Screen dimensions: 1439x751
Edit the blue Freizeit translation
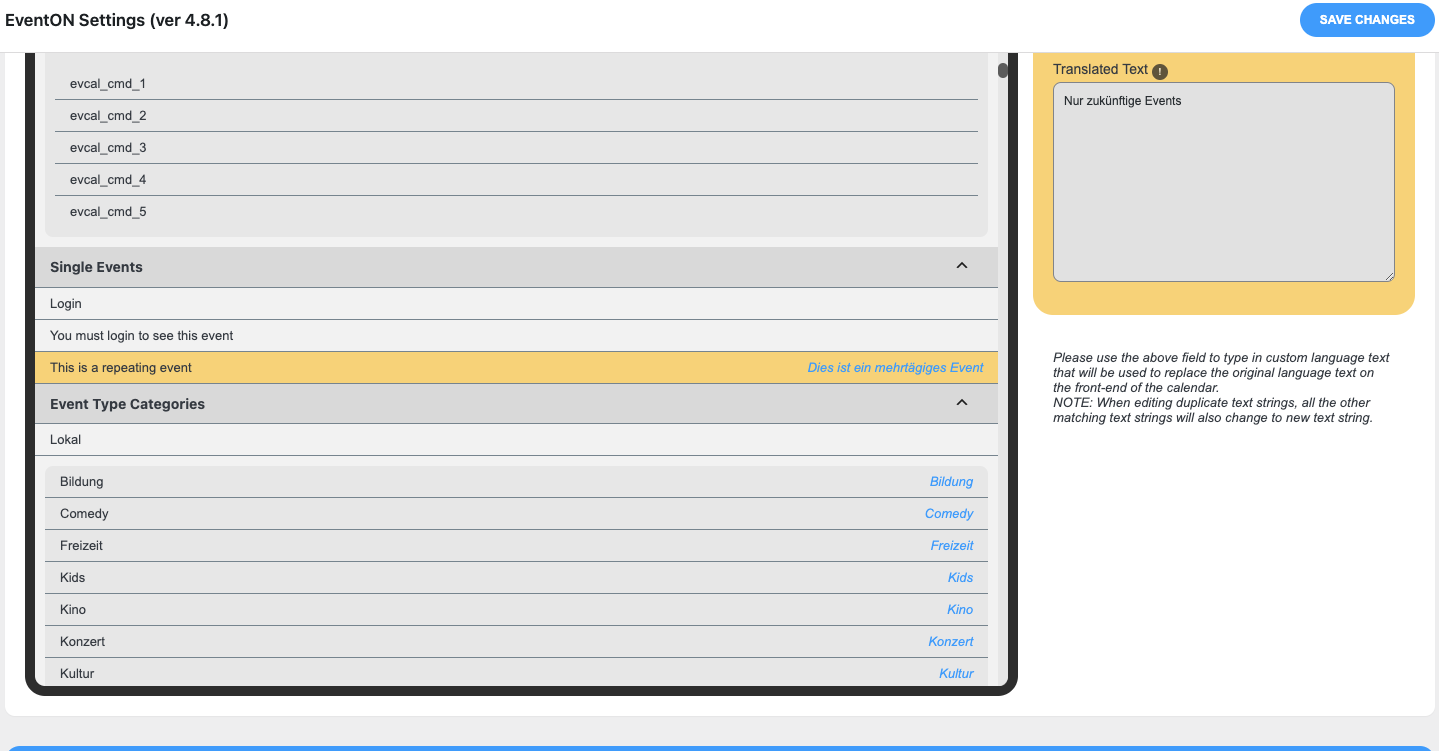click(x=952, y=546)
